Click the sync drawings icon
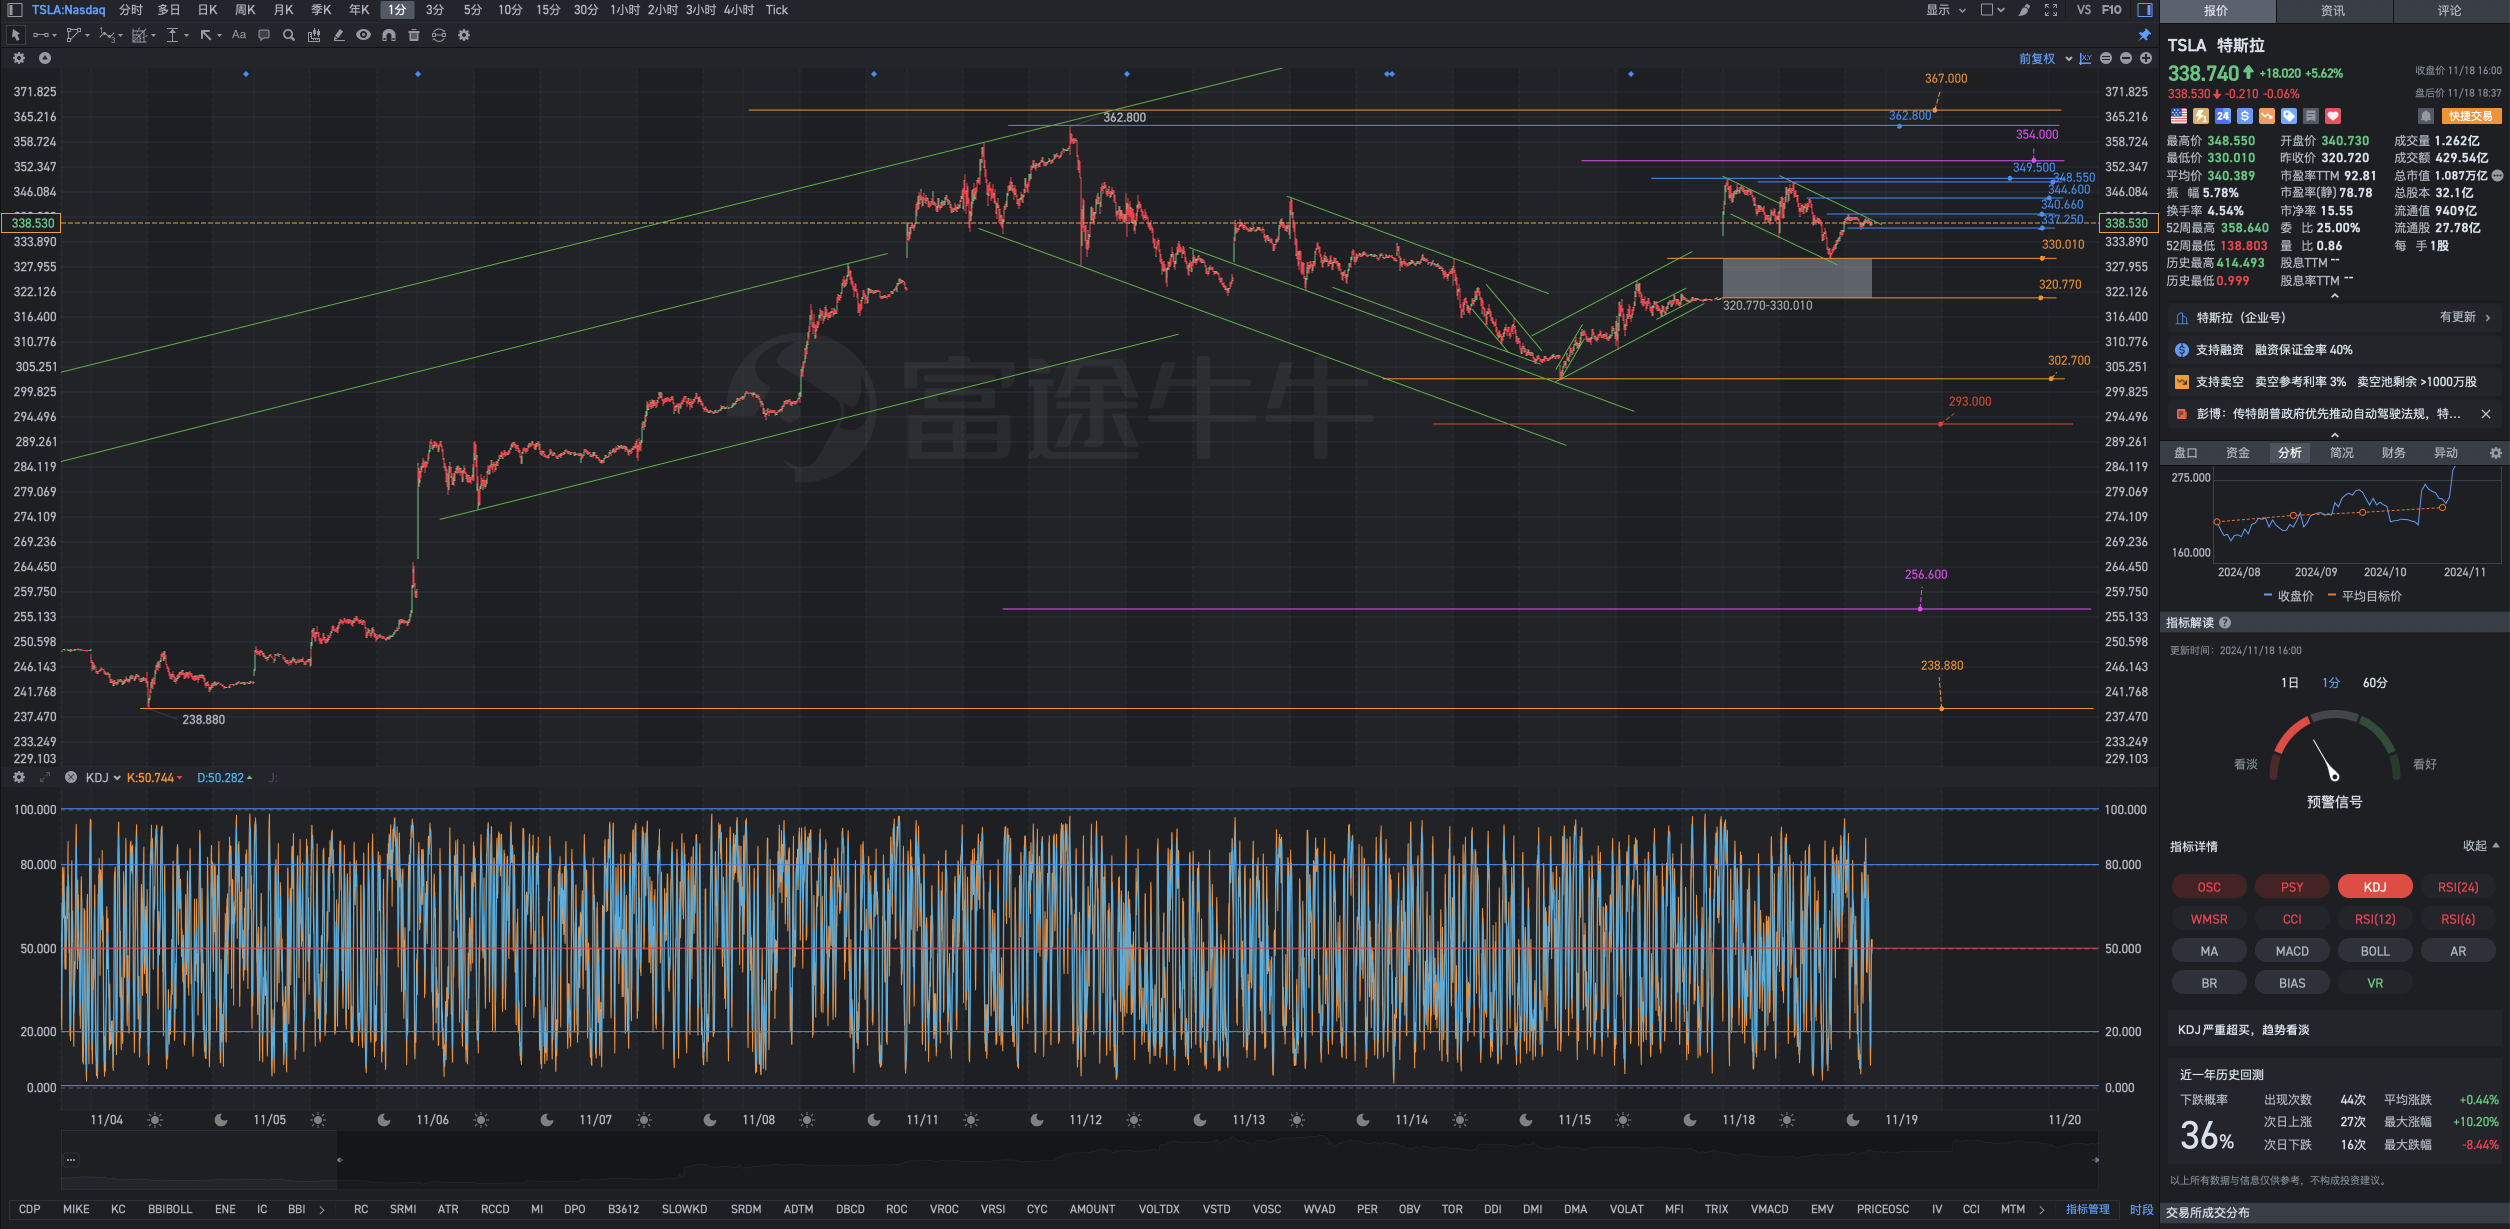This screenshot has height=1229, width=2510. (439, 35)
